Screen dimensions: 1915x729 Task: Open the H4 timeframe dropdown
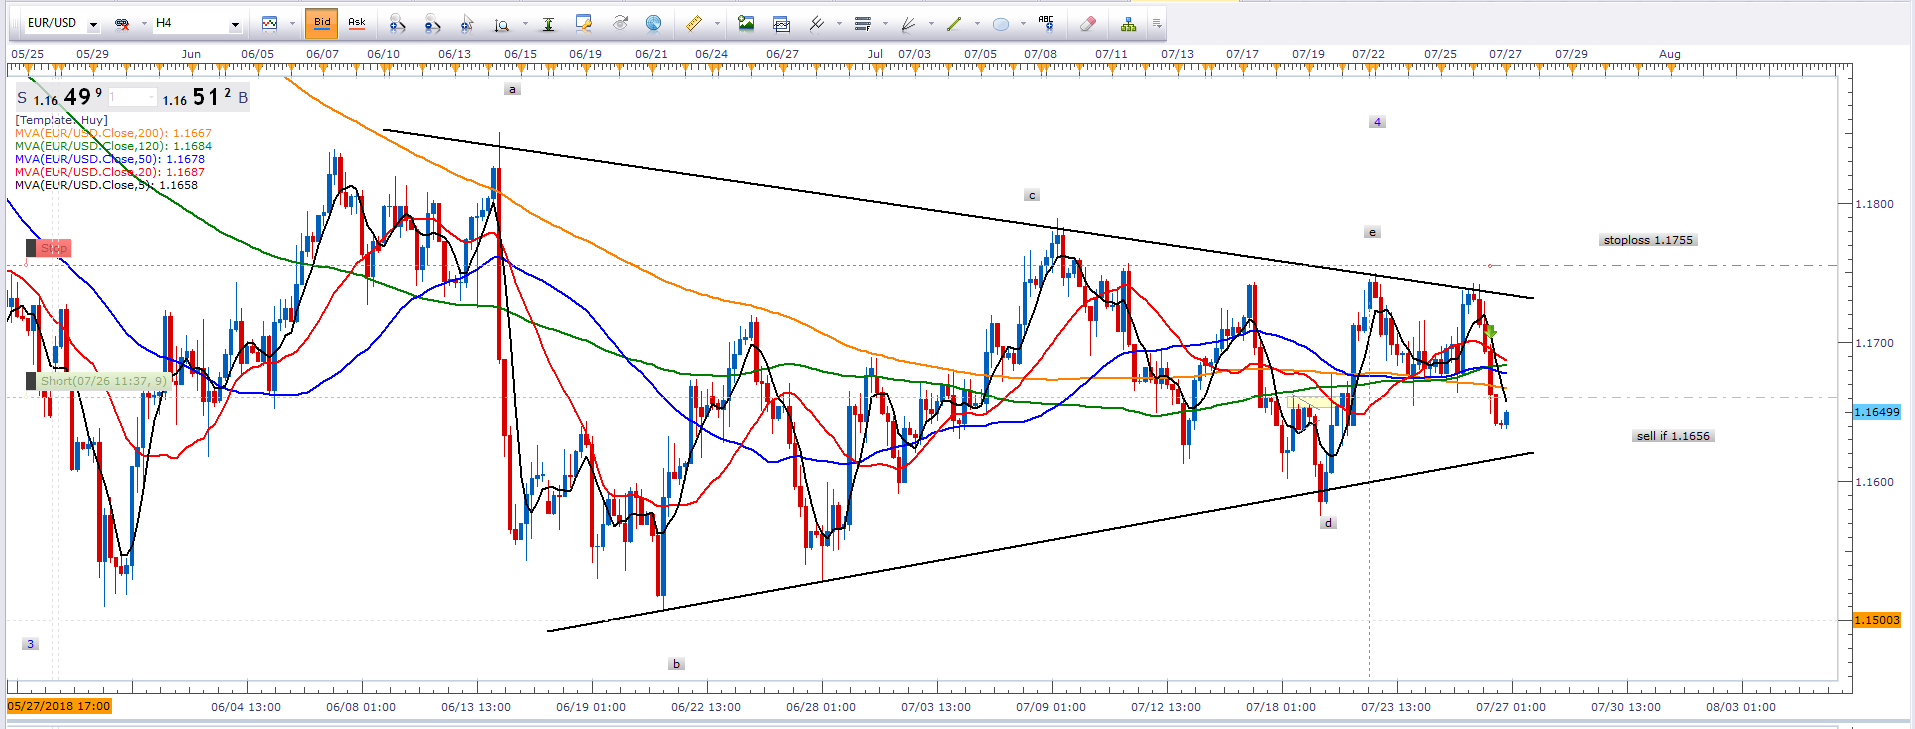[235, 24]
